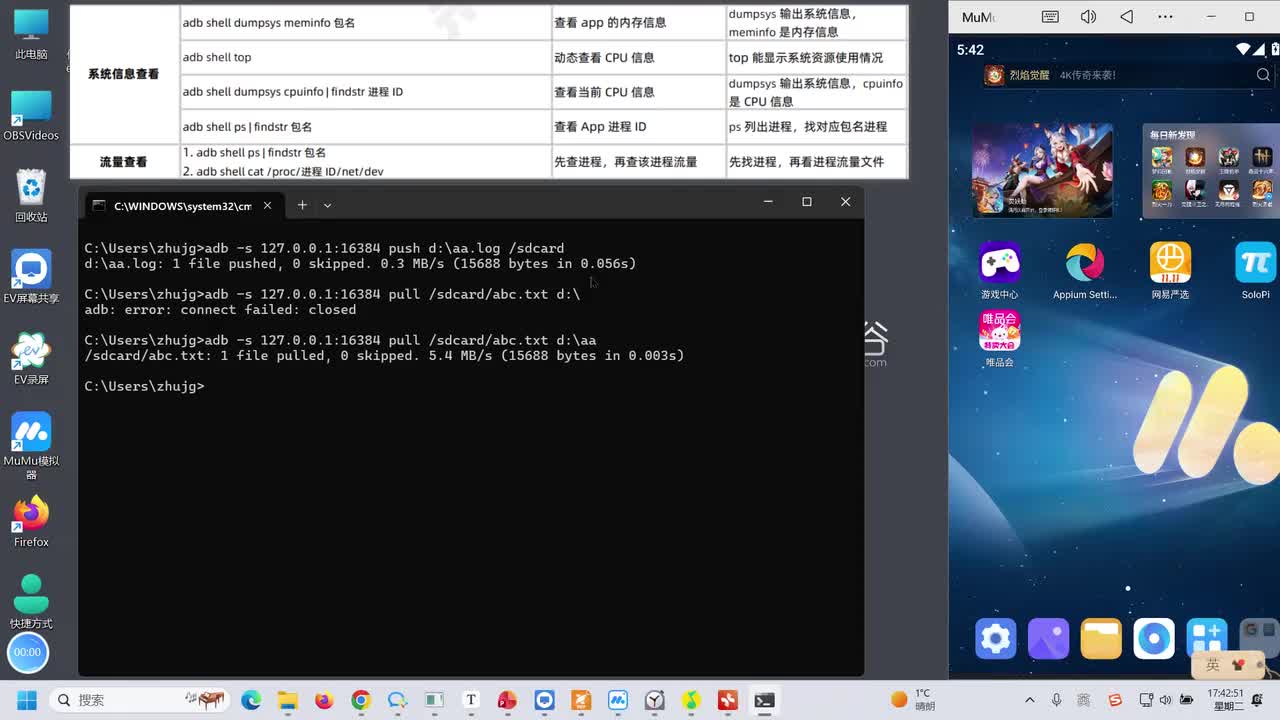Screen dimensions: 1280x720
Task: Click the terminal icon in taskbar
Action: coord(764,700)
